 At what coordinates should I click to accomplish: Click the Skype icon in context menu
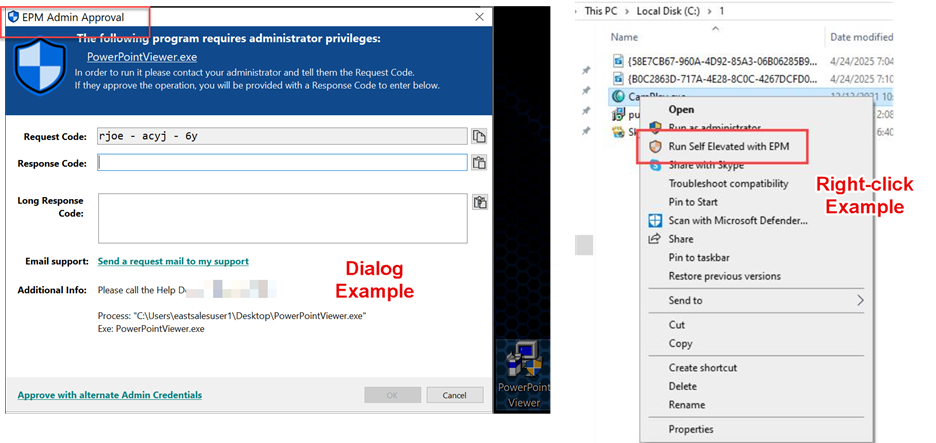pyautogui.click(x=656, y=164)
